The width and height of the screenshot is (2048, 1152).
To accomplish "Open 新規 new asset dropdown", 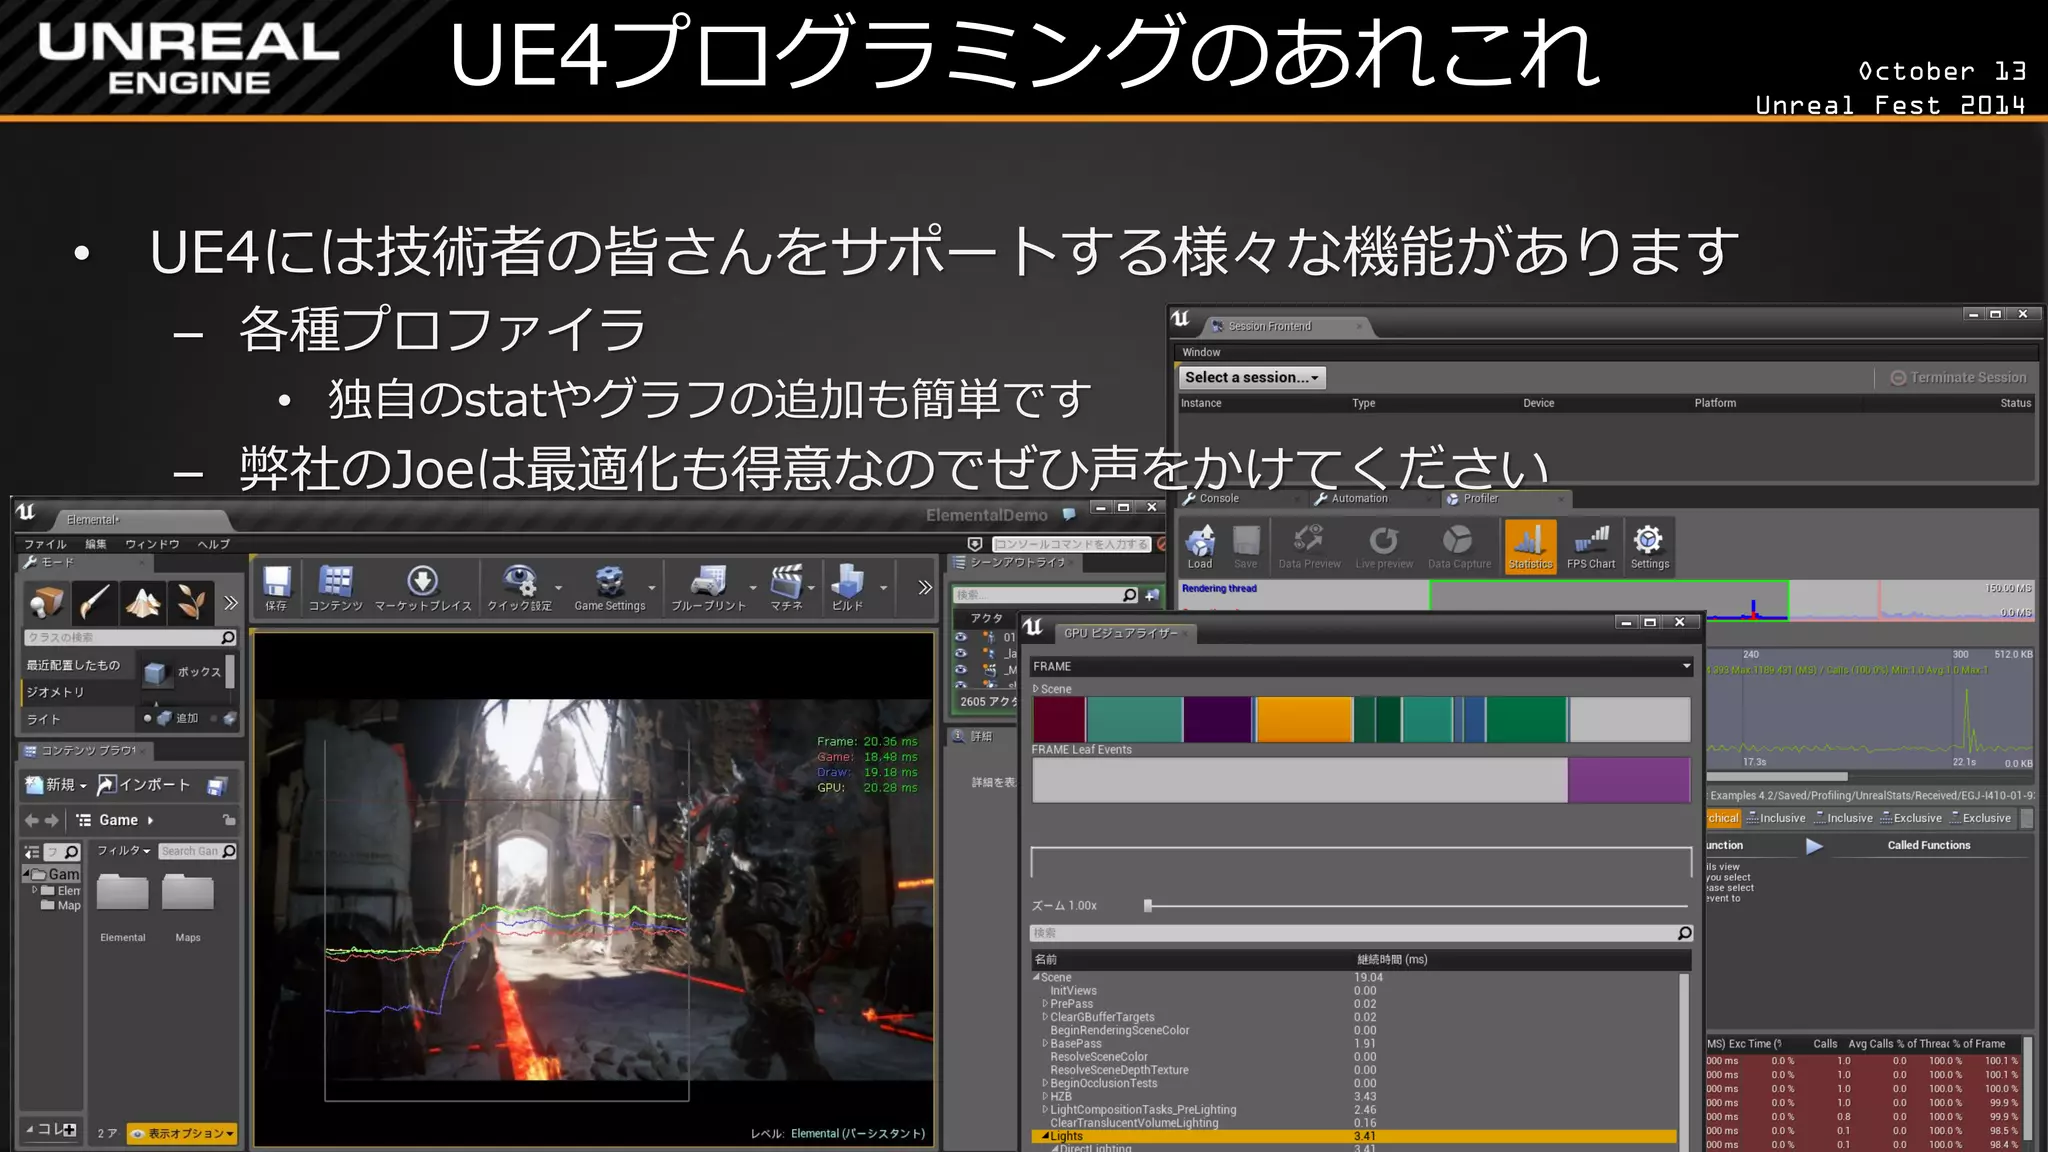I will tap(56, 785).
